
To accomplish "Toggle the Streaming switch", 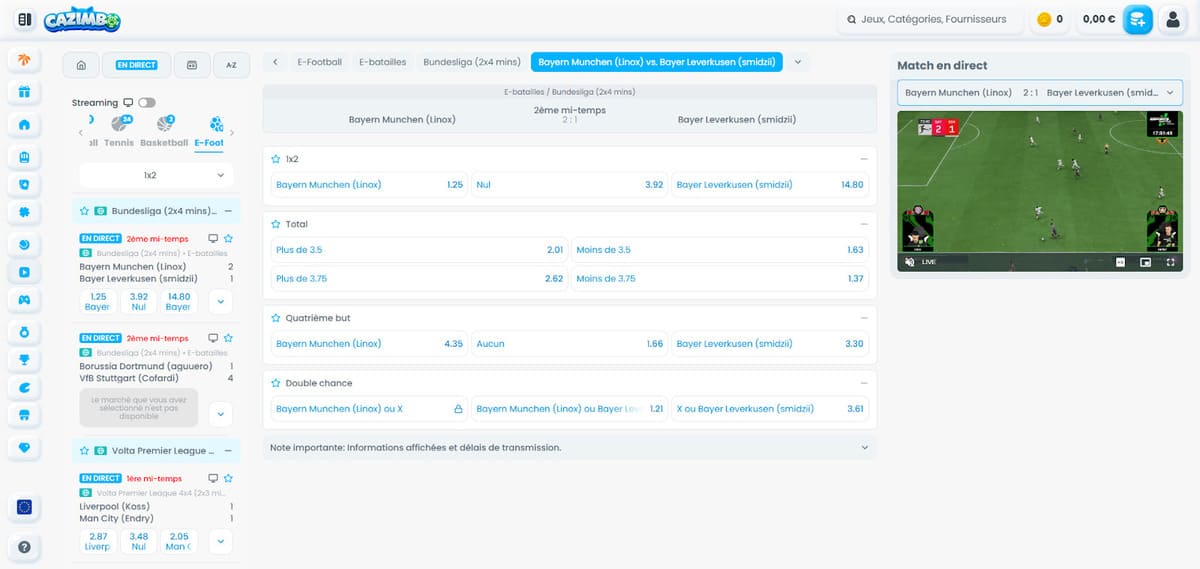I will 147,103.
